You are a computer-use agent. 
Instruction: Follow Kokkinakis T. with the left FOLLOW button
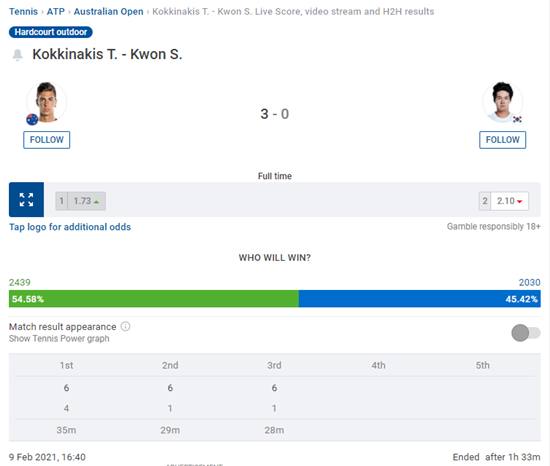point(47,140)
